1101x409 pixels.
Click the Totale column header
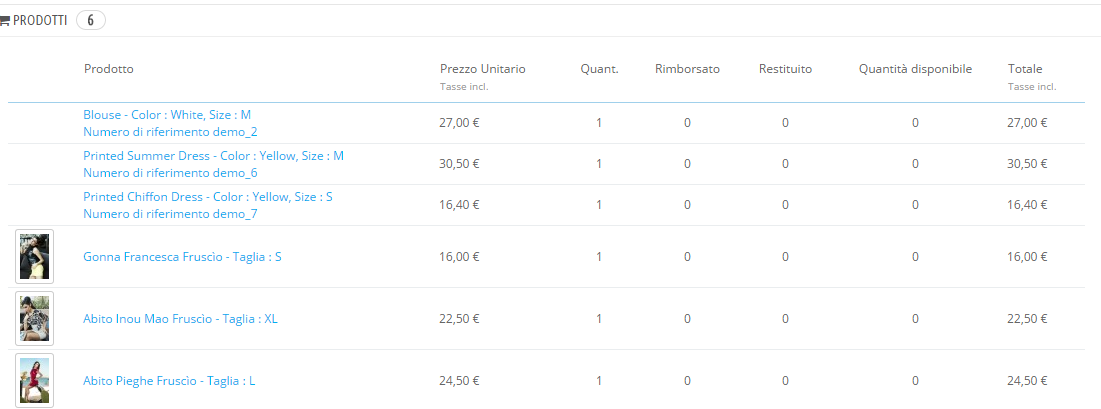[1025, 69]
